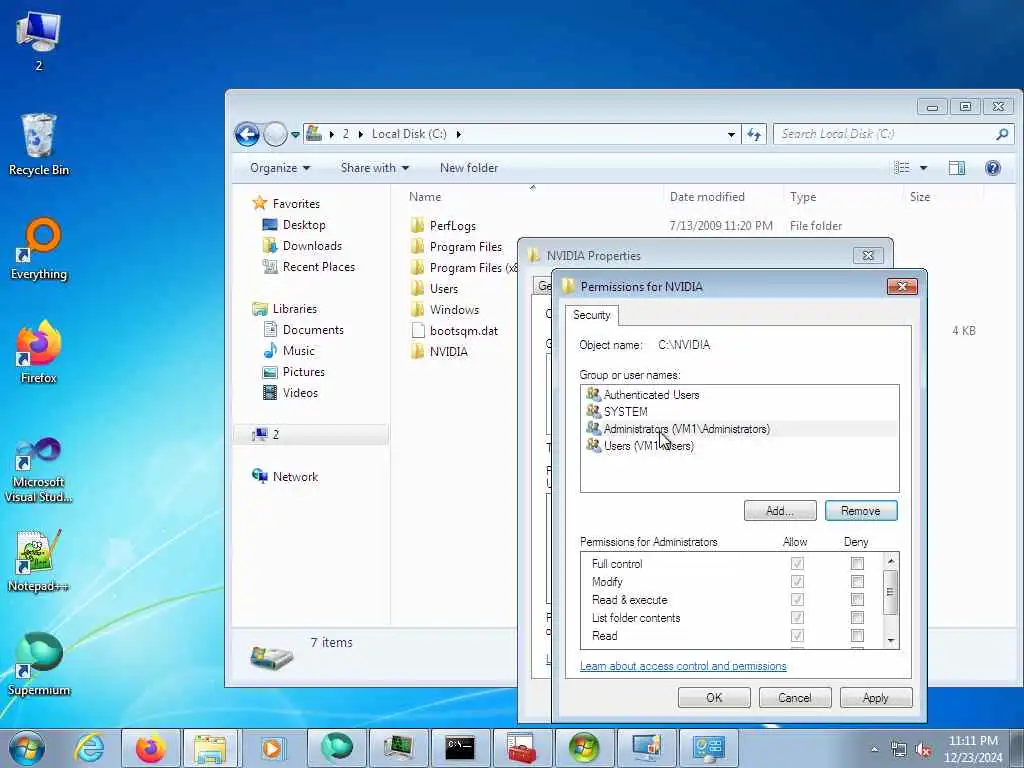Toggle Allow checkbox for List folder contents
1024x768 pixels.
click(797, 618)
